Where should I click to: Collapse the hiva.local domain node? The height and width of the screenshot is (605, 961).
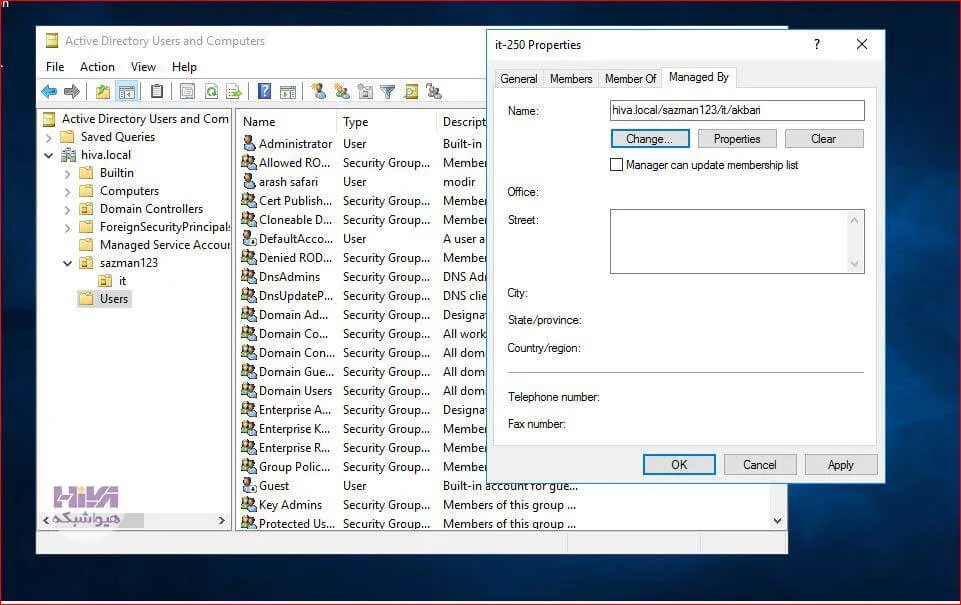[48, 156]
